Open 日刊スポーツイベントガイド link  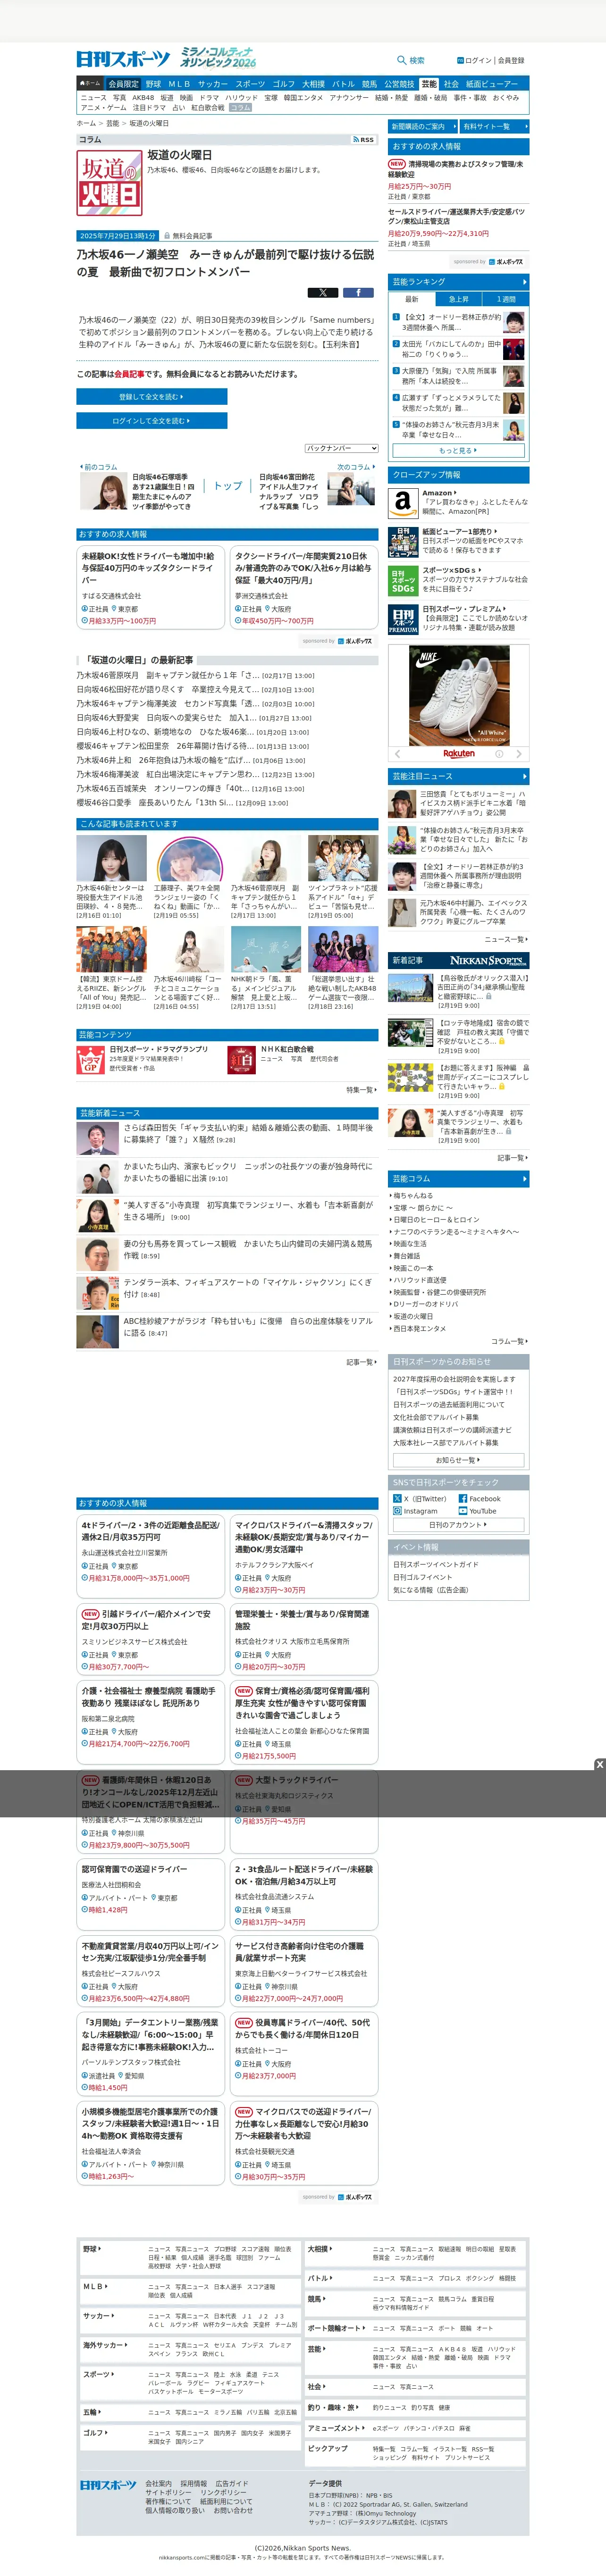point(436,1564)
